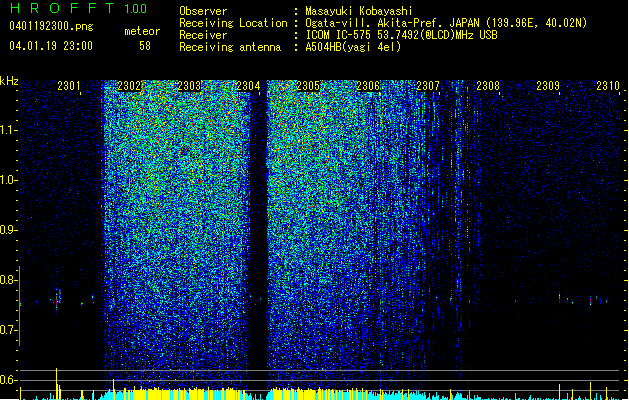Select observer name Masayuki Kobayashi

(x=359, y=11)
